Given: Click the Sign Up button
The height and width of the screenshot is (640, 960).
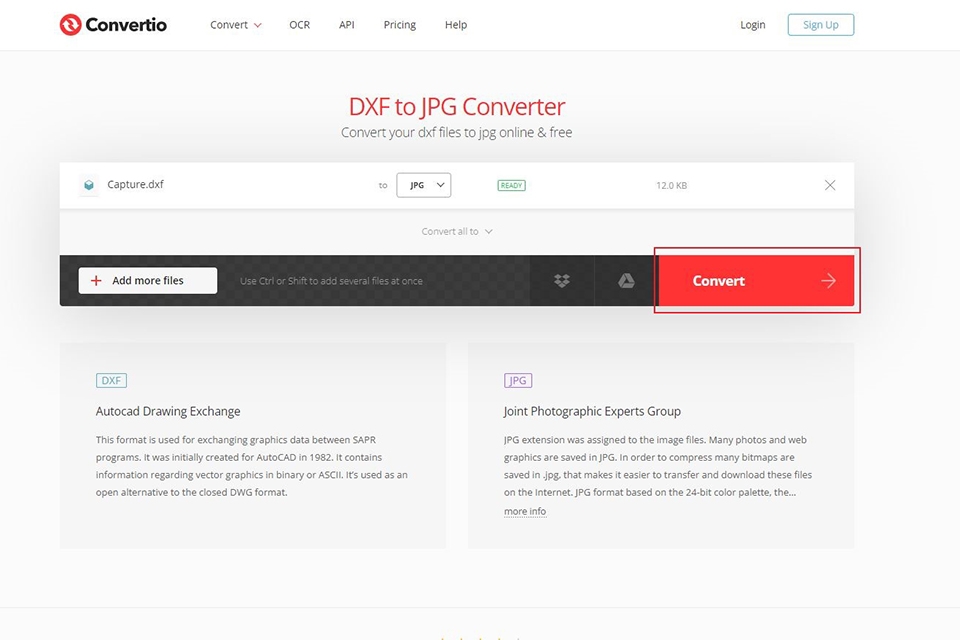Looking at the screenshot, I should tap(820, 24).
